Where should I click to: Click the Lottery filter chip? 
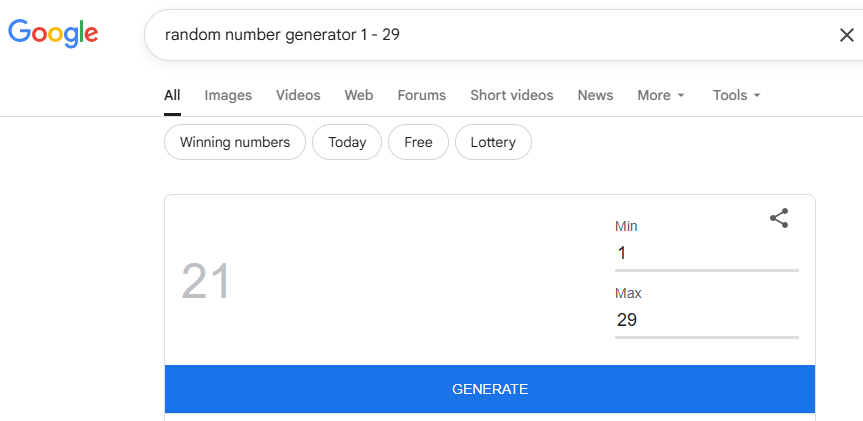[x=493, y=142]
